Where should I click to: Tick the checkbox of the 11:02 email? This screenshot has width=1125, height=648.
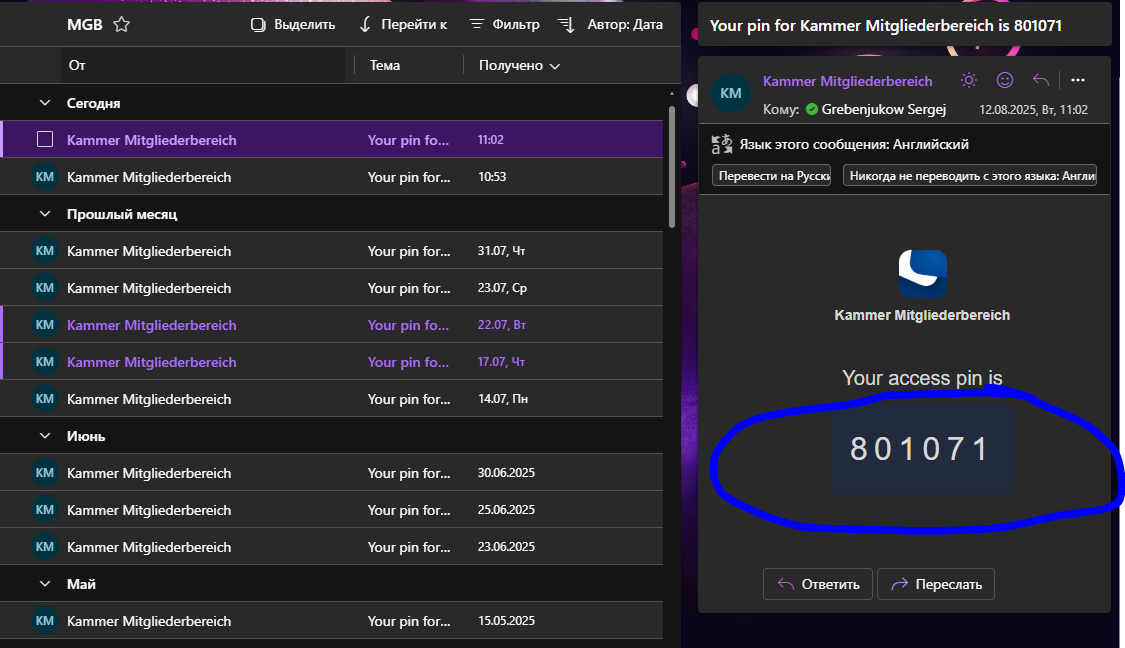click(44, 139)
